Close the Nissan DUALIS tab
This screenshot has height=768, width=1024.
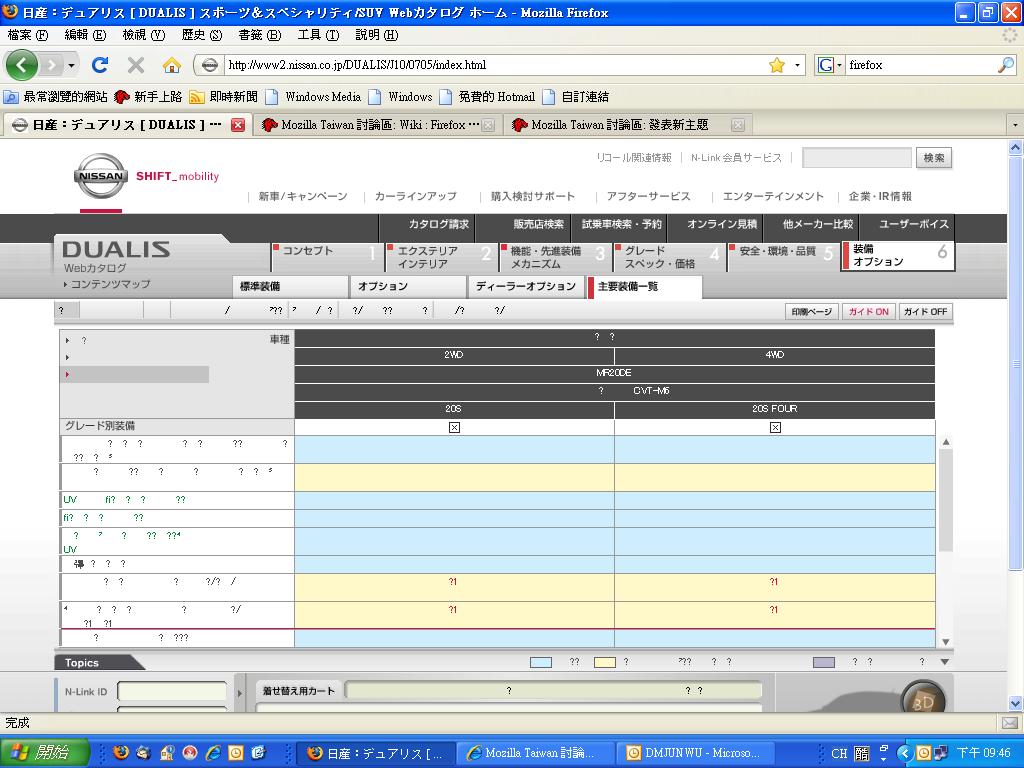click(238, 125)
